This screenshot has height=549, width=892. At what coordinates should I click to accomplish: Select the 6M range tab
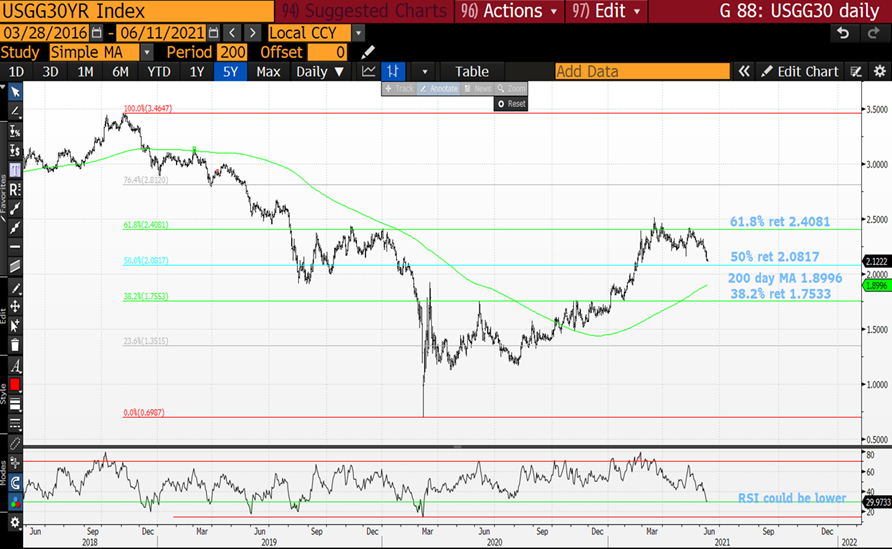click(120, 72)
